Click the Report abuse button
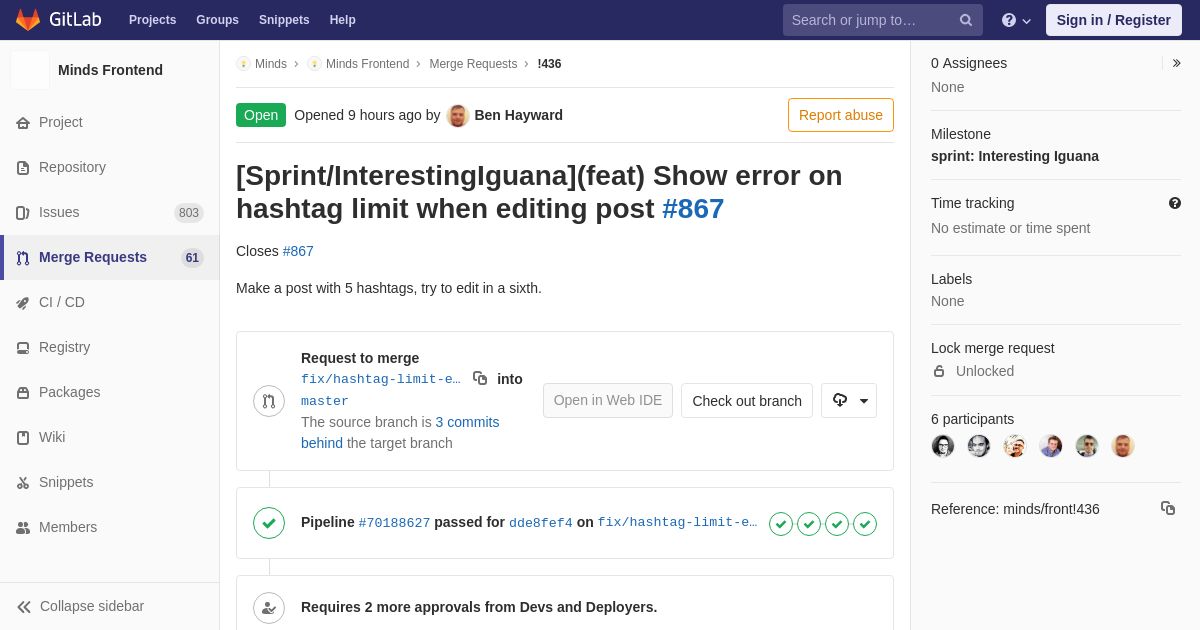1200x630 pixels. coord(841,115)
